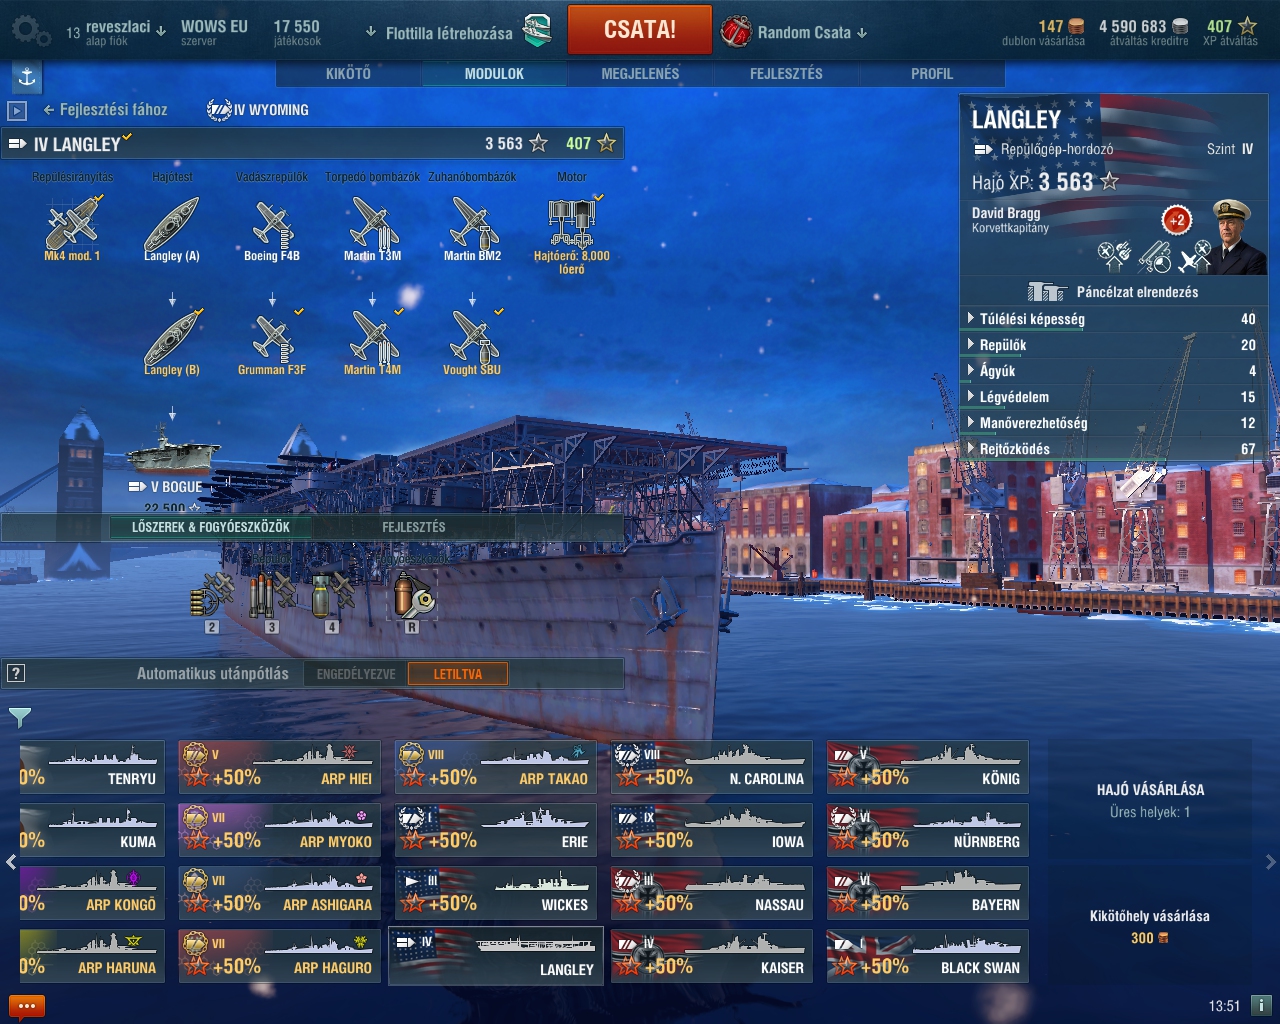
Task: Select the Vought SBU dive bomber module
Action: pos(472,340)
